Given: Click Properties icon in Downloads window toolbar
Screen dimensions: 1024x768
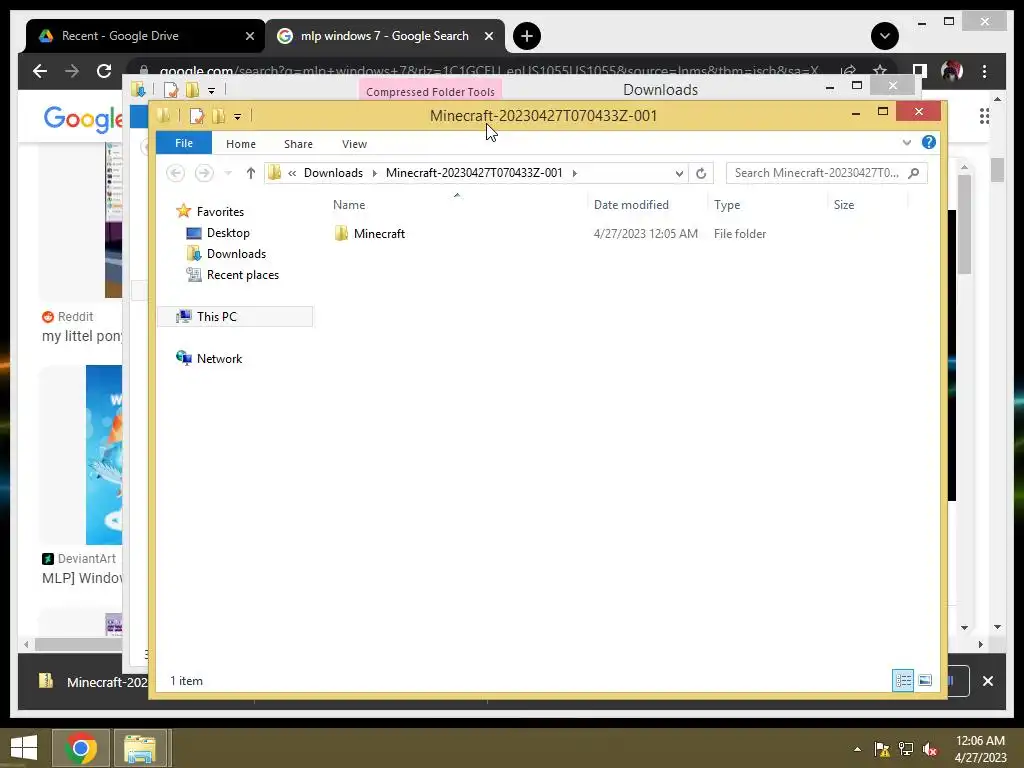Looking at the screenshot, I should click(171, 89).
